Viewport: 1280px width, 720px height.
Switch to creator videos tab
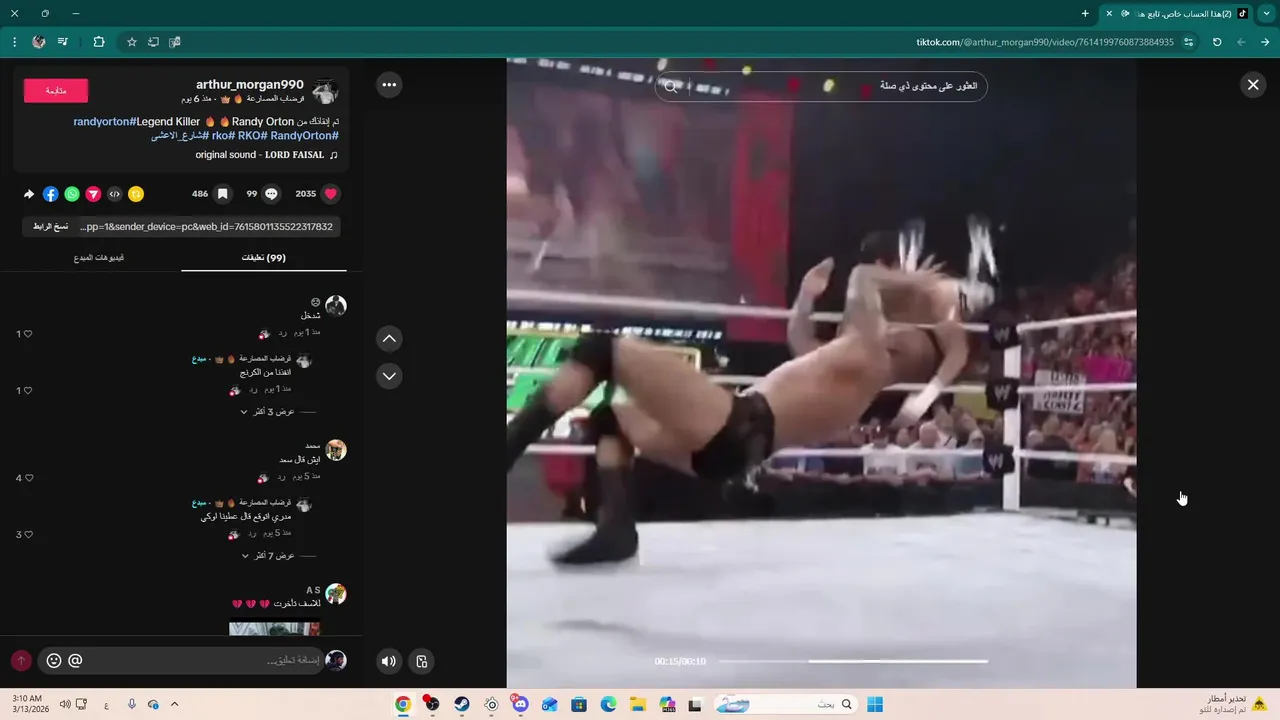tap(99, 258)
